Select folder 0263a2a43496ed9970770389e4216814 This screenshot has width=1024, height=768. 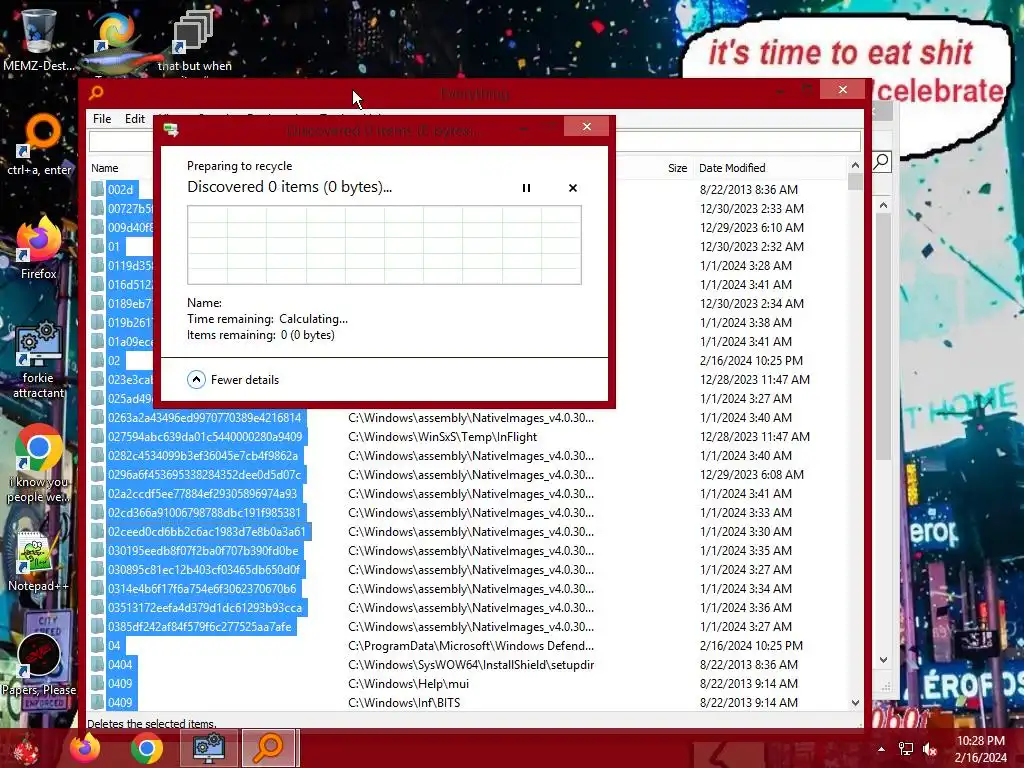coord(204,417)
